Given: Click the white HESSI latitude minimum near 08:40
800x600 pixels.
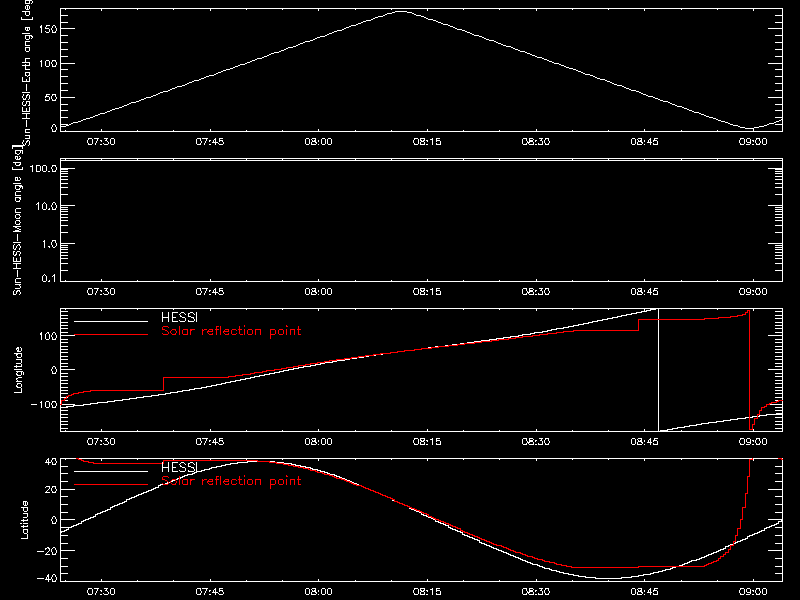Looking at the screenshot, I should [x=608, y=579].
